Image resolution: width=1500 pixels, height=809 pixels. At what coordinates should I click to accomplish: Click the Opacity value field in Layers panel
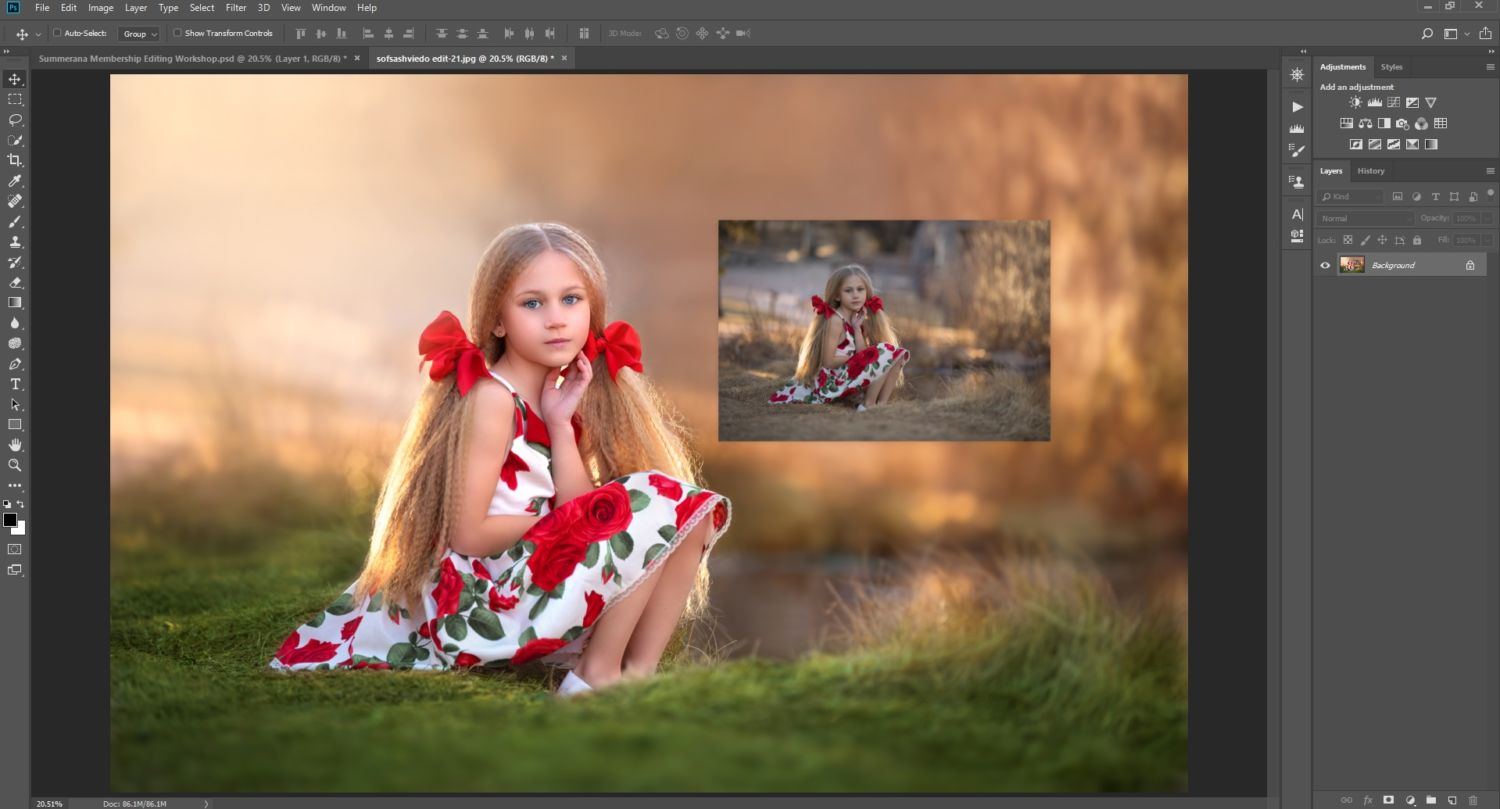click(1466, 218)
